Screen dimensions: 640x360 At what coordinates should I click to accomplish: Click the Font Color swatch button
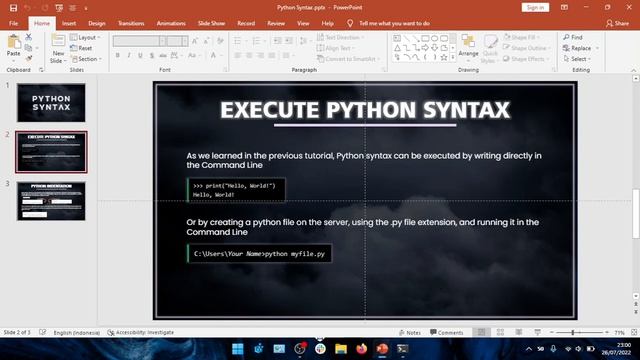coord(213,55)
